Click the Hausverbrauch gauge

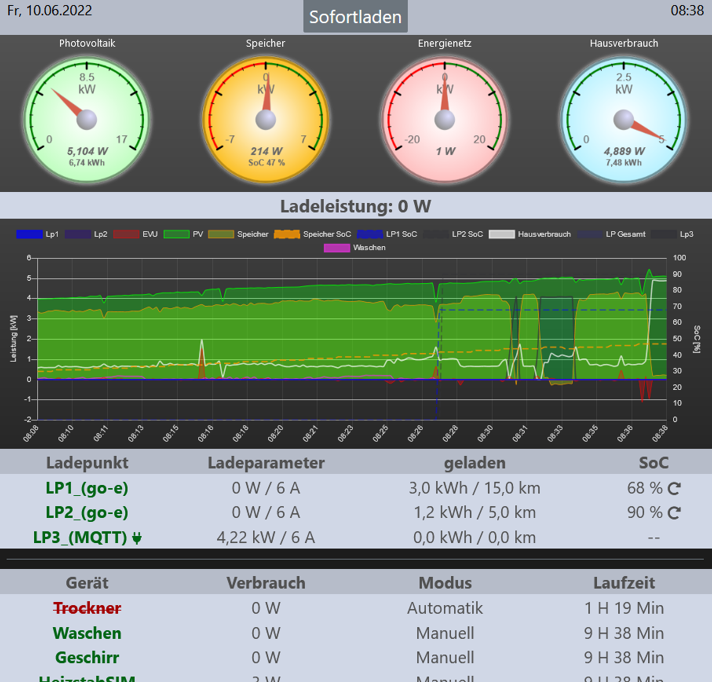pyautogui.click(x=624, y=118)
